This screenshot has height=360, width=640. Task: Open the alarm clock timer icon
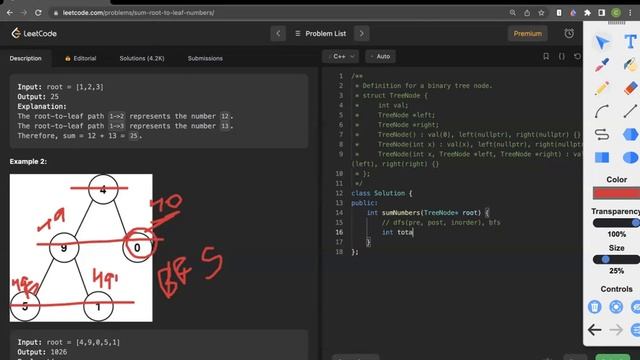pyautogui.click(x=569, y=33)
